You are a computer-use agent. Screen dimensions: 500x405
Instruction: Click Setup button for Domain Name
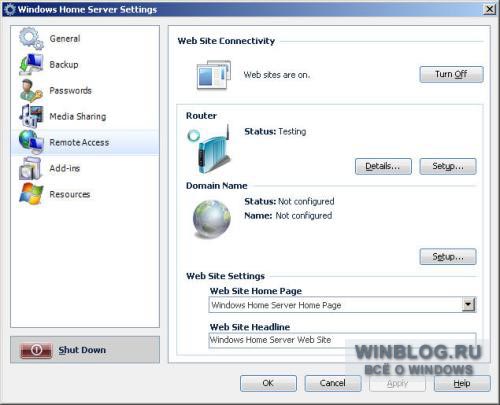click(x=448, y=257)
